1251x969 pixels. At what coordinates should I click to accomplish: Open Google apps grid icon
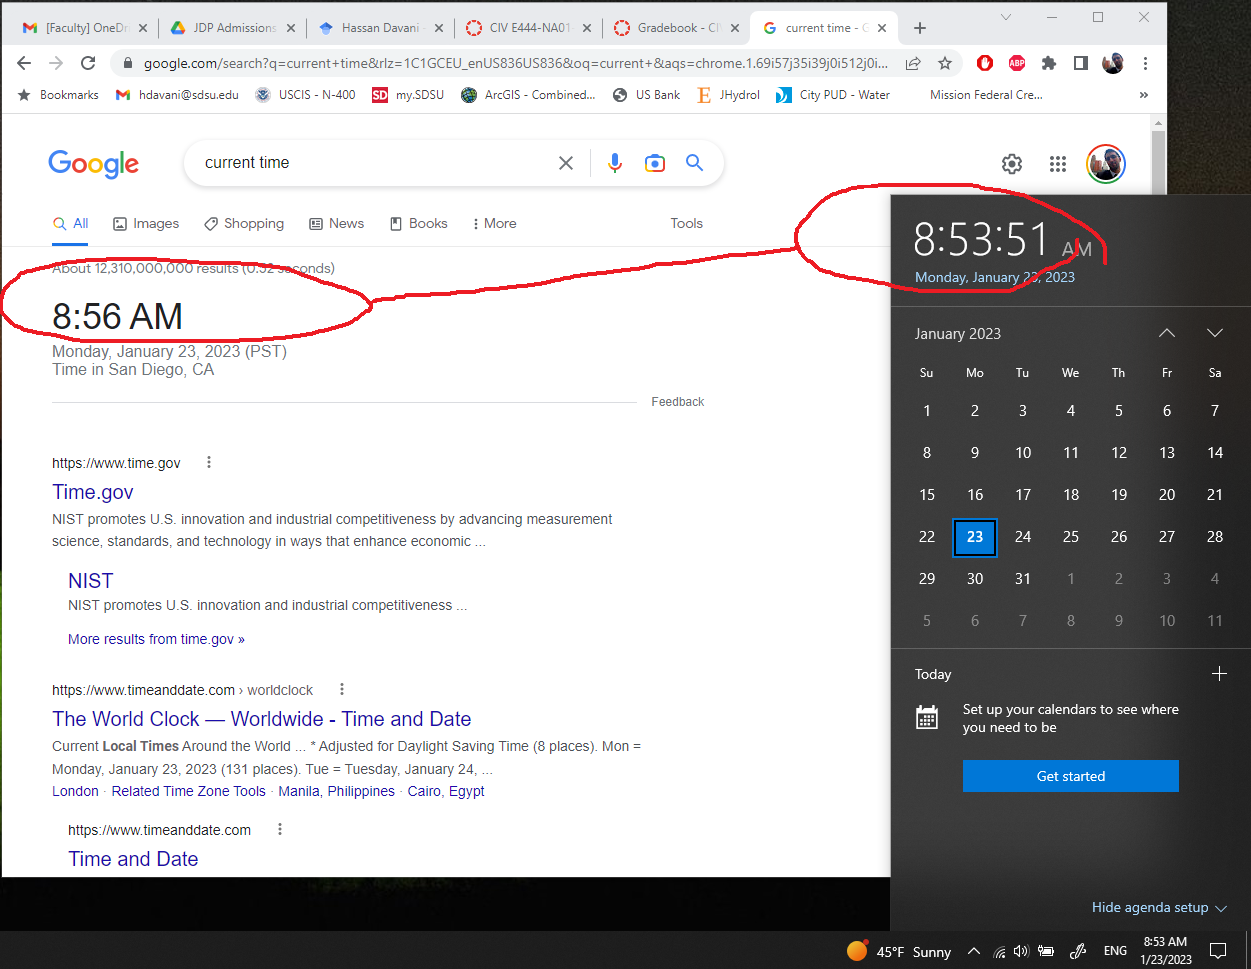[x=1058, y=164]
